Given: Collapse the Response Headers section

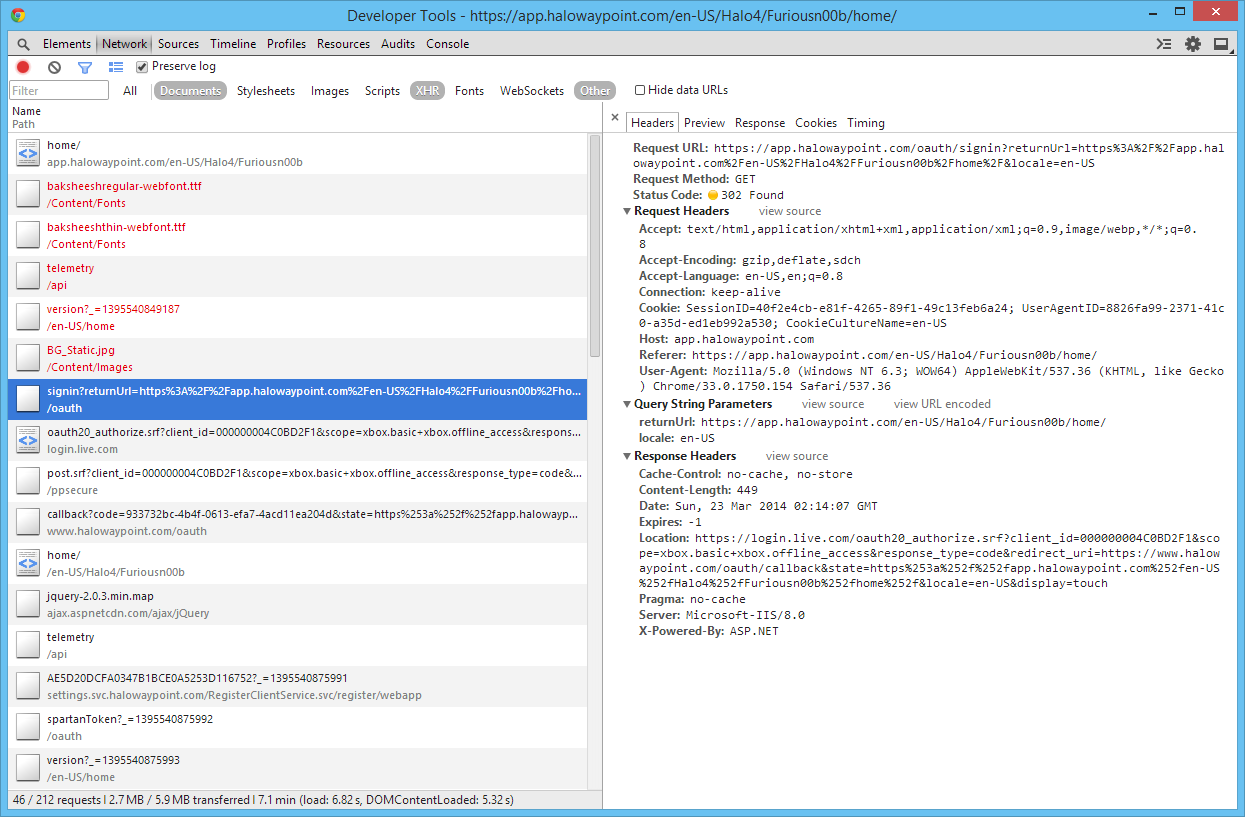Looking at the screenshot, I should tap(627, 457).
